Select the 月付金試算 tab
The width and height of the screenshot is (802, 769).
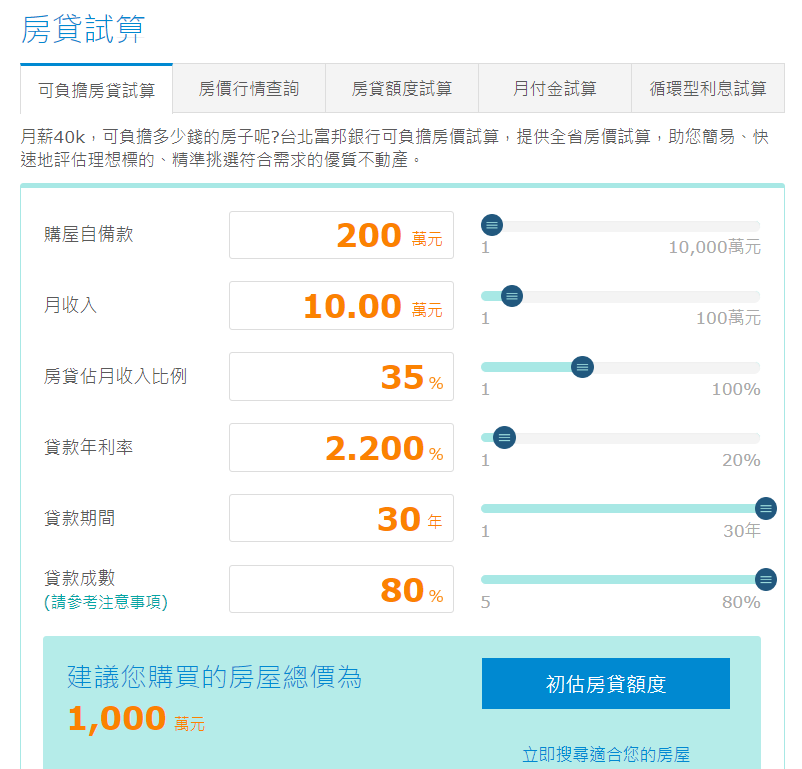554,89
